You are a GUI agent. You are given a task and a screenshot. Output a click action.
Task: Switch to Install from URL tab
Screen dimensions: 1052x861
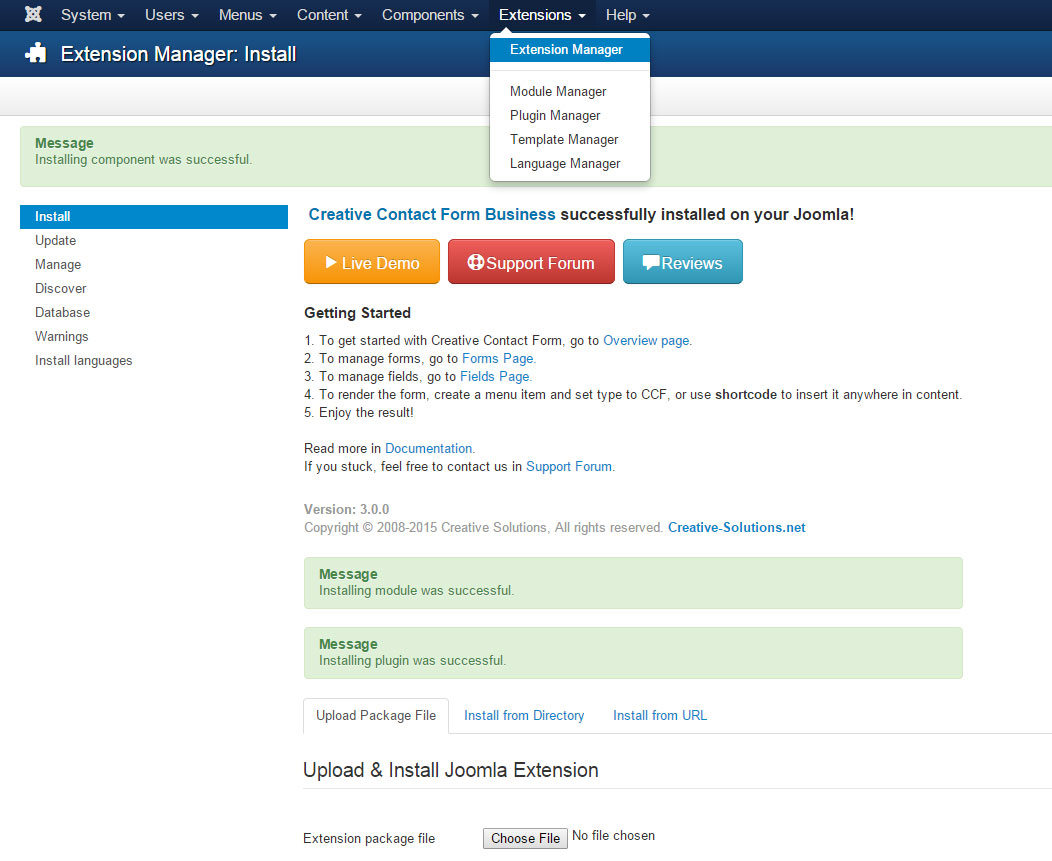click(660, 716)
